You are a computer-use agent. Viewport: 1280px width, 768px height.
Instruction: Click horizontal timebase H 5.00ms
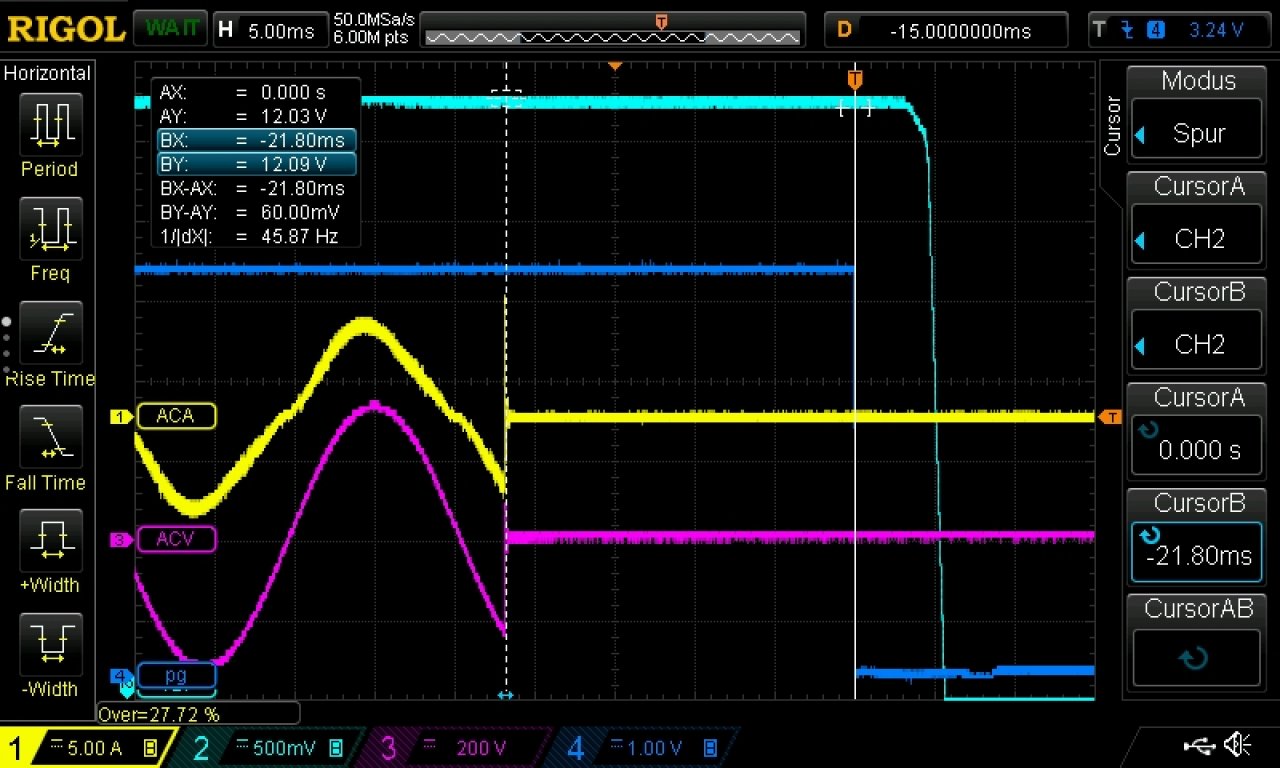pos(271,30)
